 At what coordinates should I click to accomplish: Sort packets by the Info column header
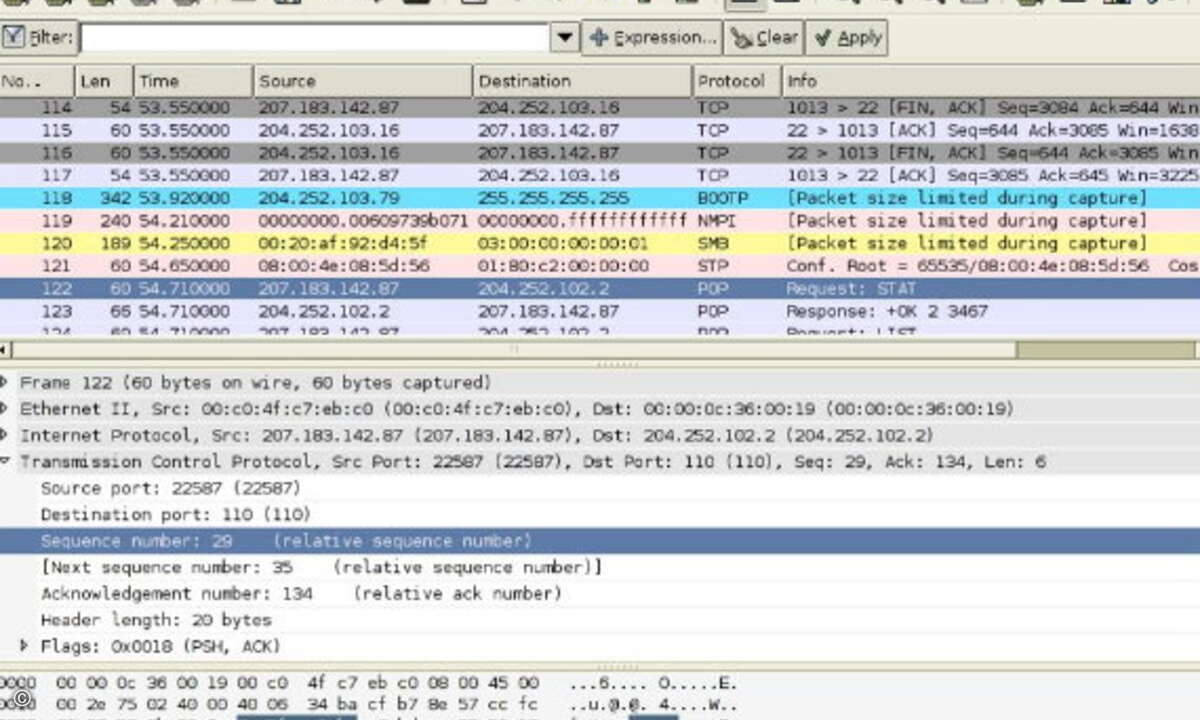(x=990, y=81)
